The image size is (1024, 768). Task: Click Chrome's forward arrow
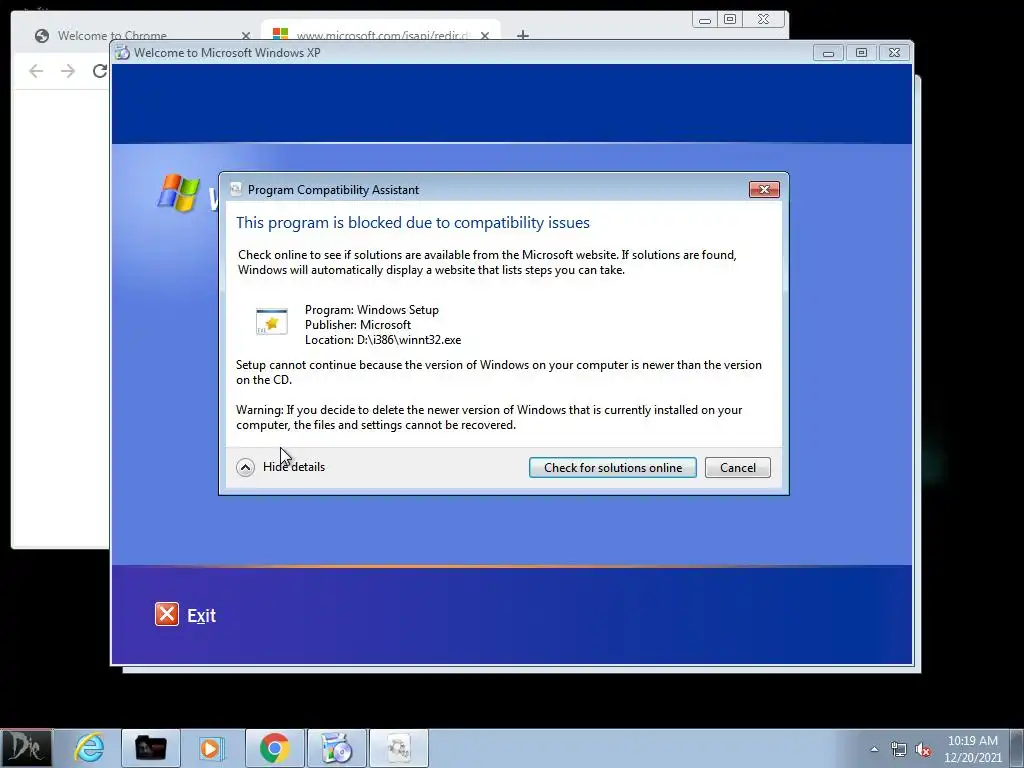coord(68,71)
